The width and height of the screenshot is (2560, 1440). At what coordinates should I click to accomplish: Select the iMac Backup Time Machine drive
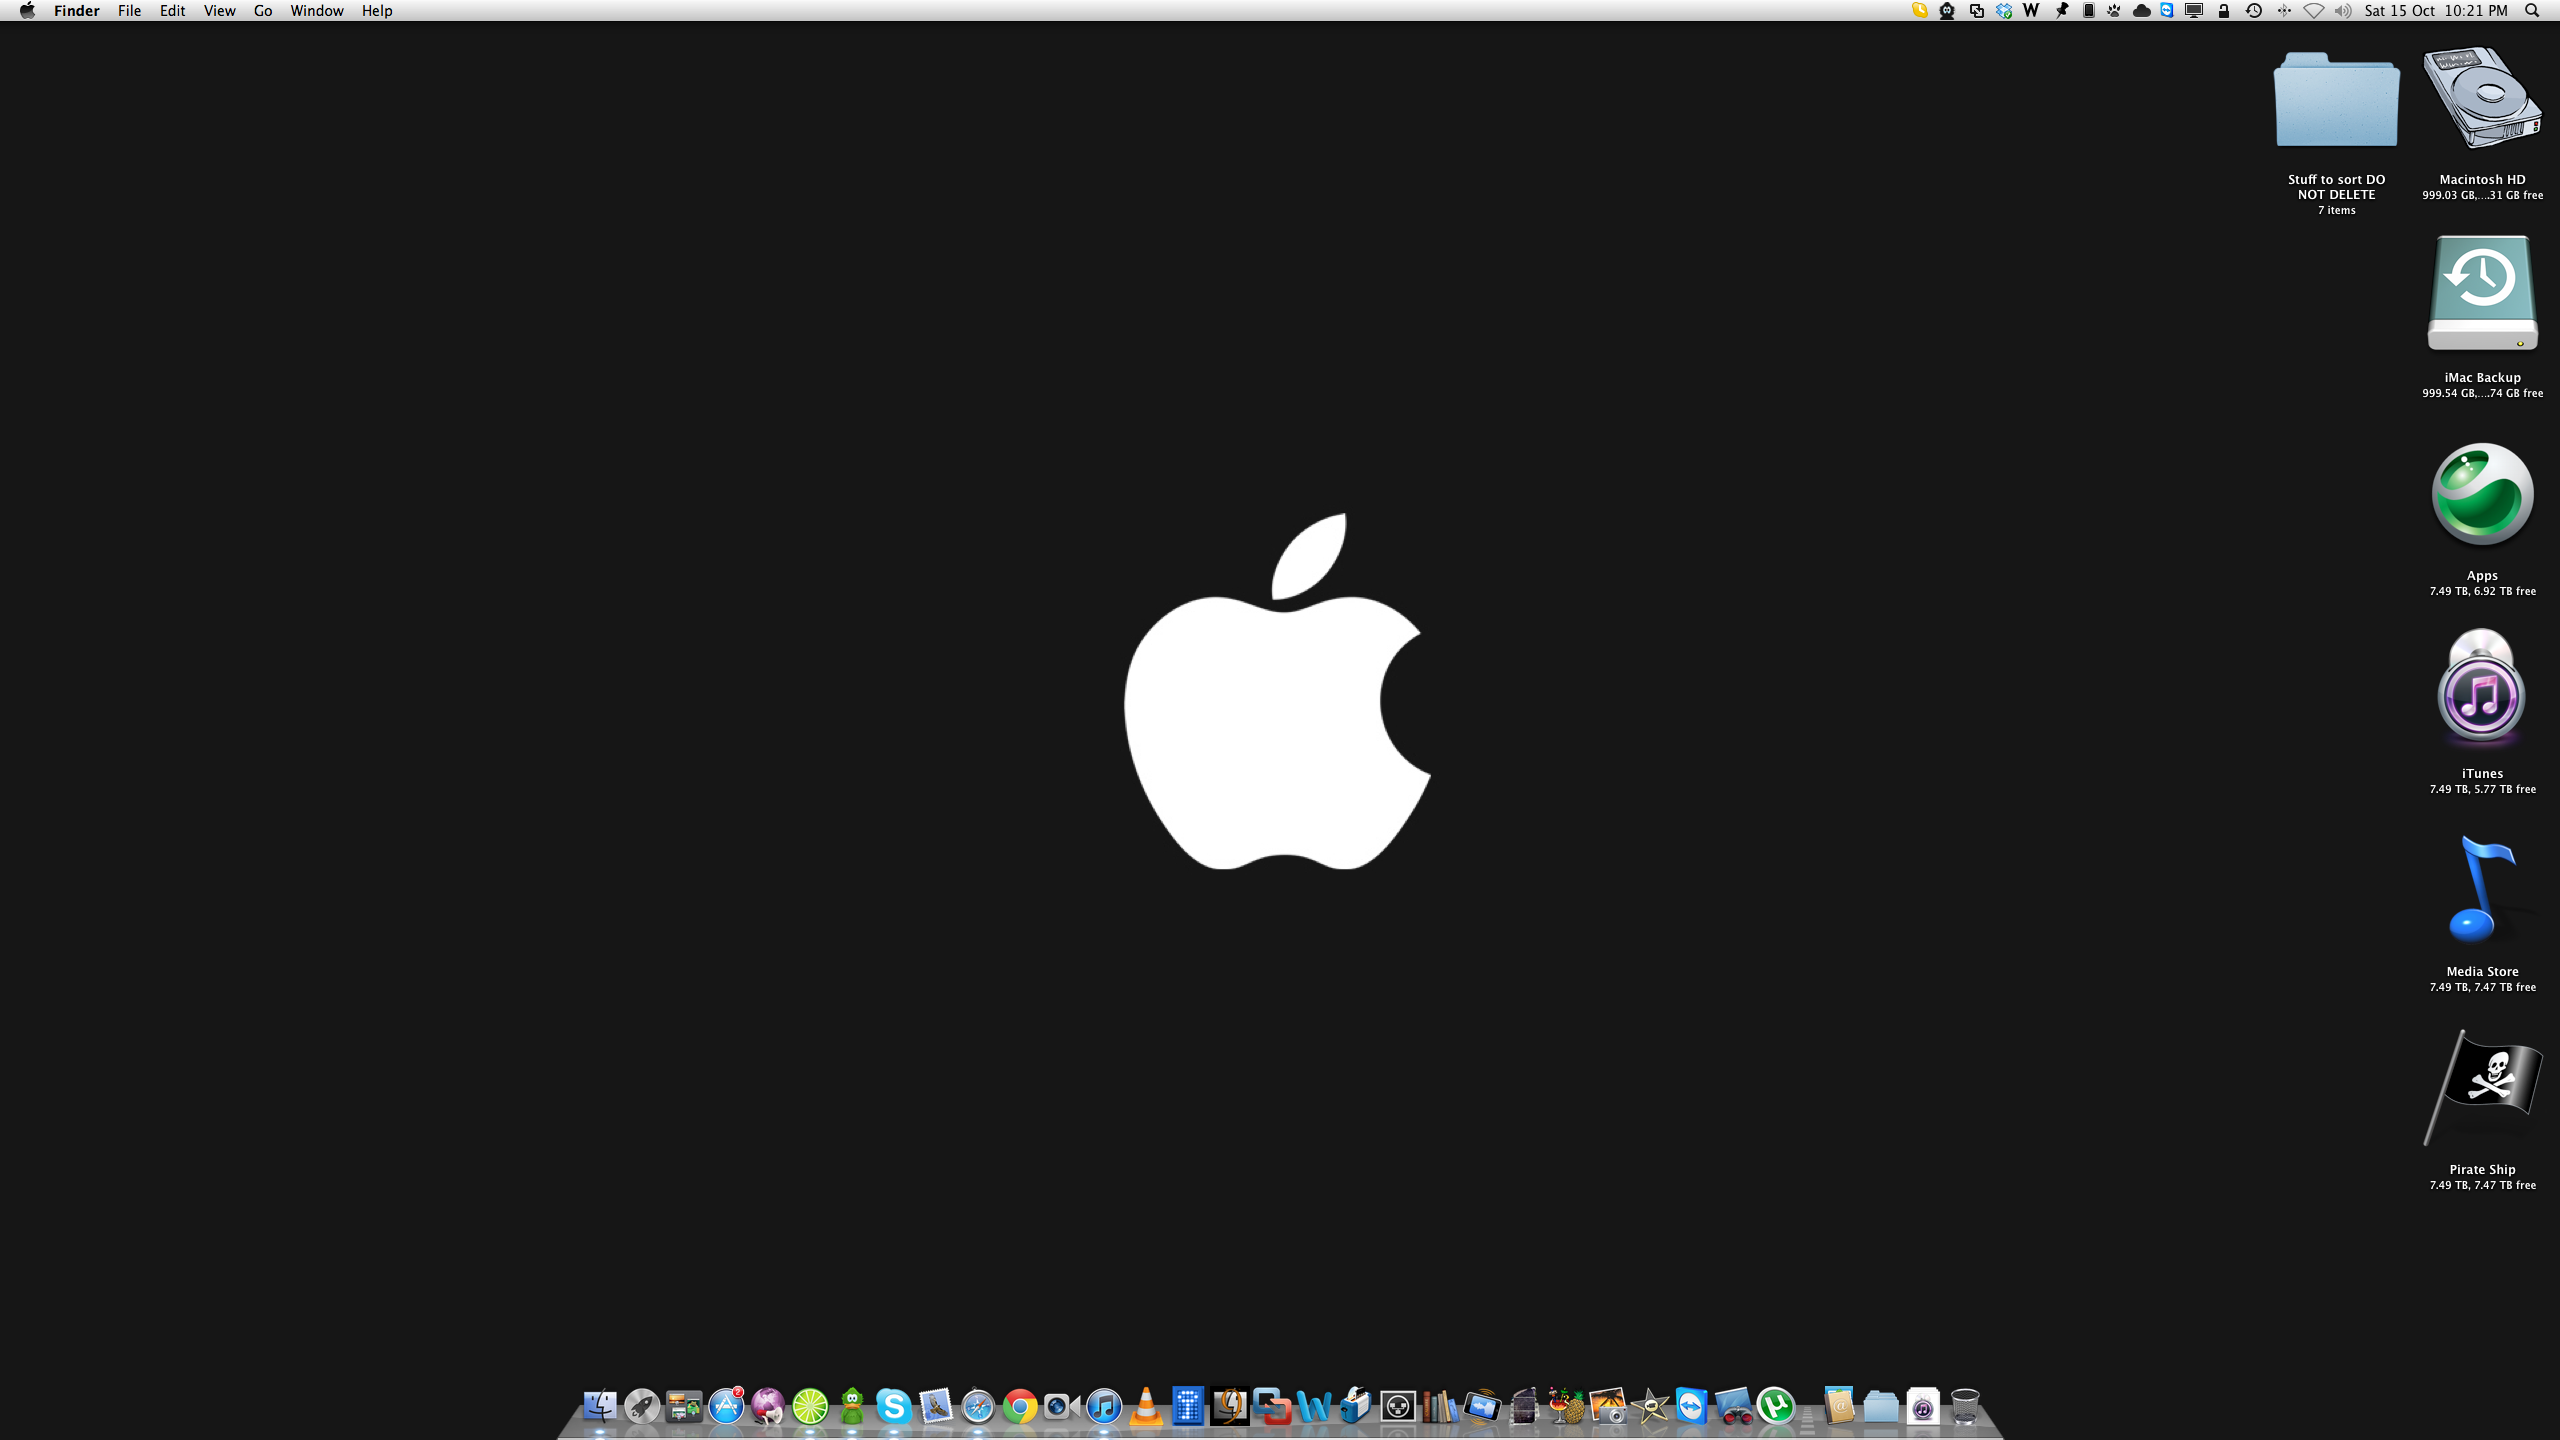[2482, 295]
